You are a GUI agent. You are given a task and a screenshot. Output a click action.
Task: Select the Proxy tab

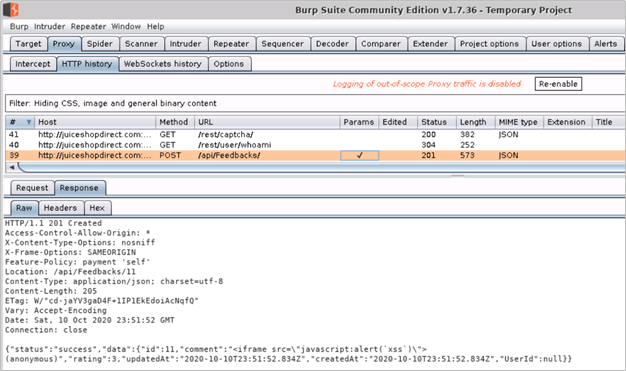(x=64, y=44)
